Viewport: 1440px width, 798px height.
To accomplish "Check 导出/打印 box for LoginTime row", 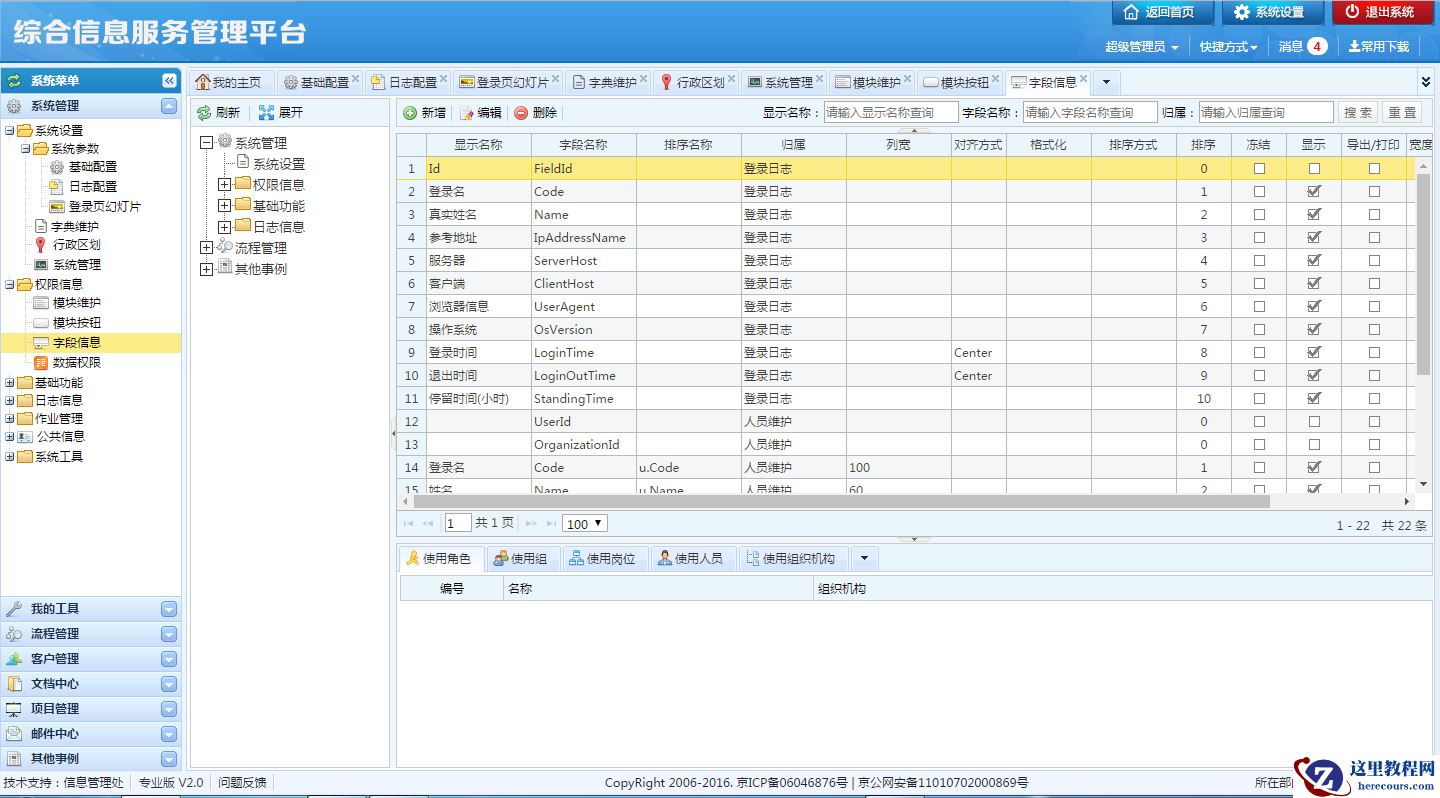I will [1374, 353].
